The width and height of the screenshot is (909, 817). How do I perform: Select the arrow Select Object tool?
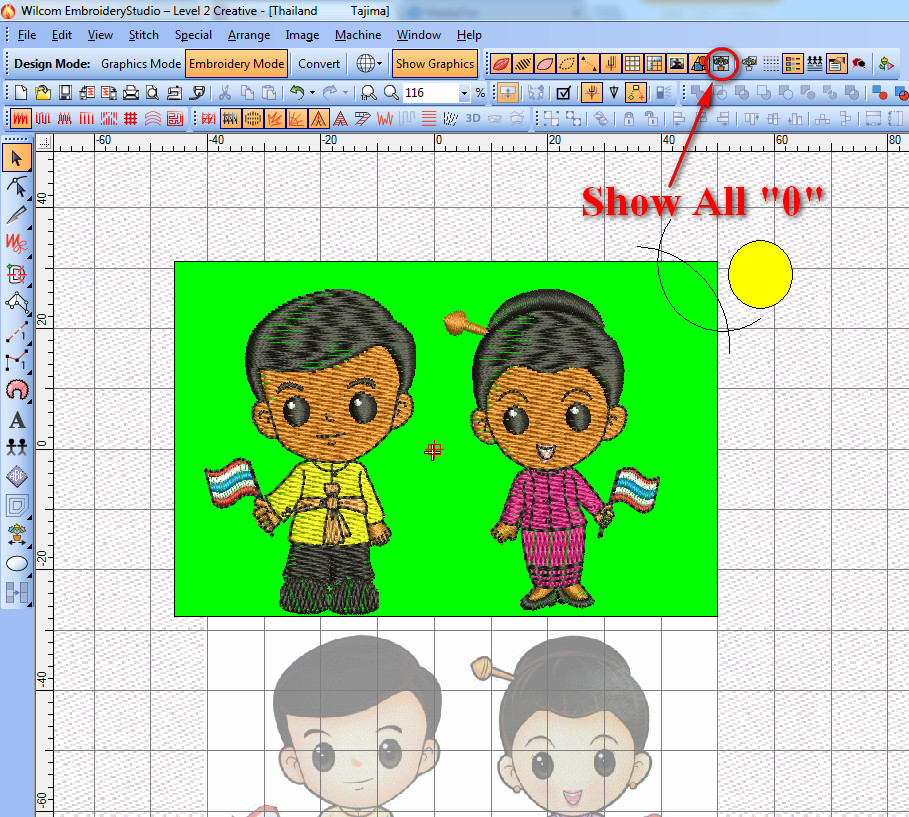tap(17, 158)
